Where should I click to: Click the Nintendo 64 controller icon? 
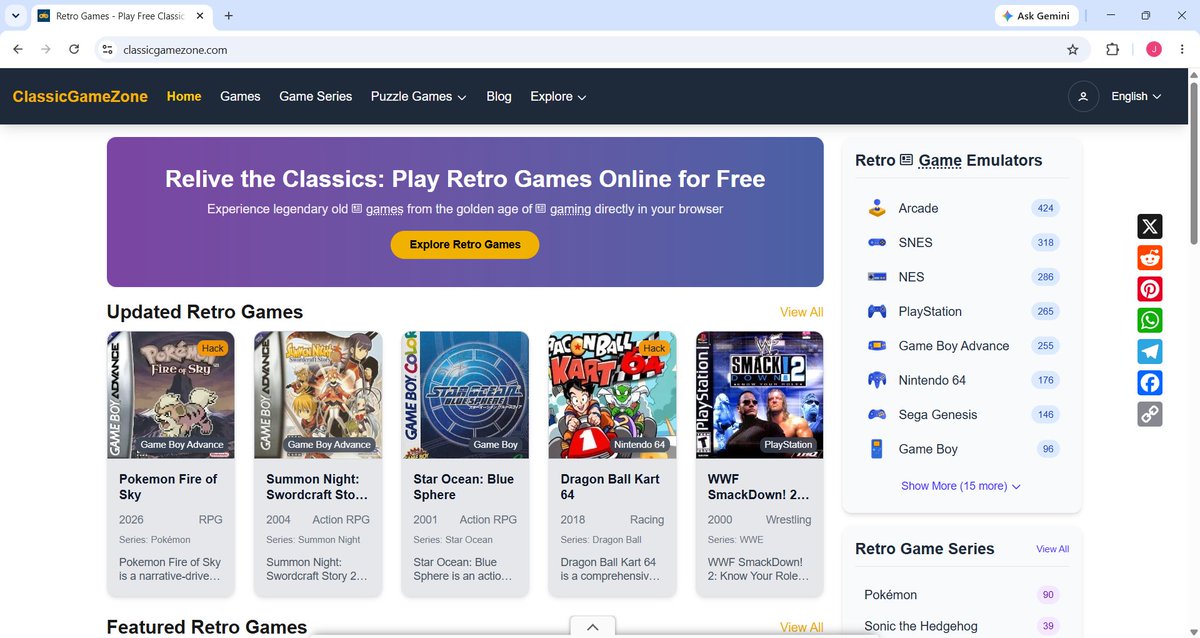(x=876, y=380)
